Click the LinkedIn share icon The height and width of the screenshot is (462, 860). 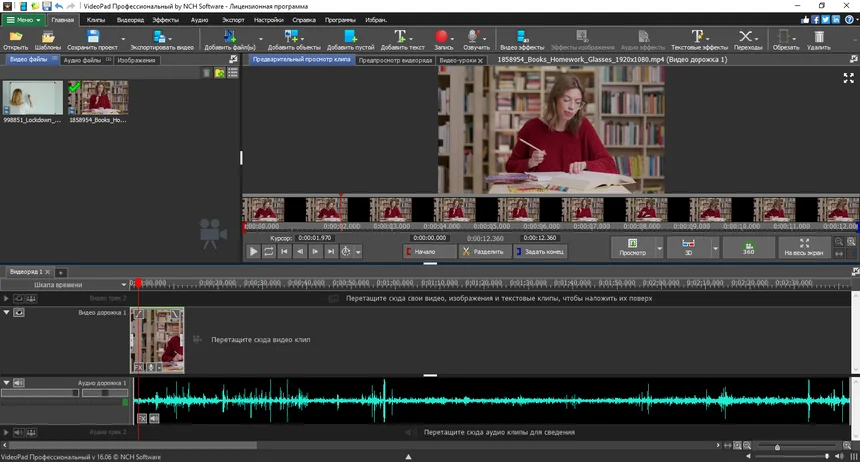tap(836, 20)
